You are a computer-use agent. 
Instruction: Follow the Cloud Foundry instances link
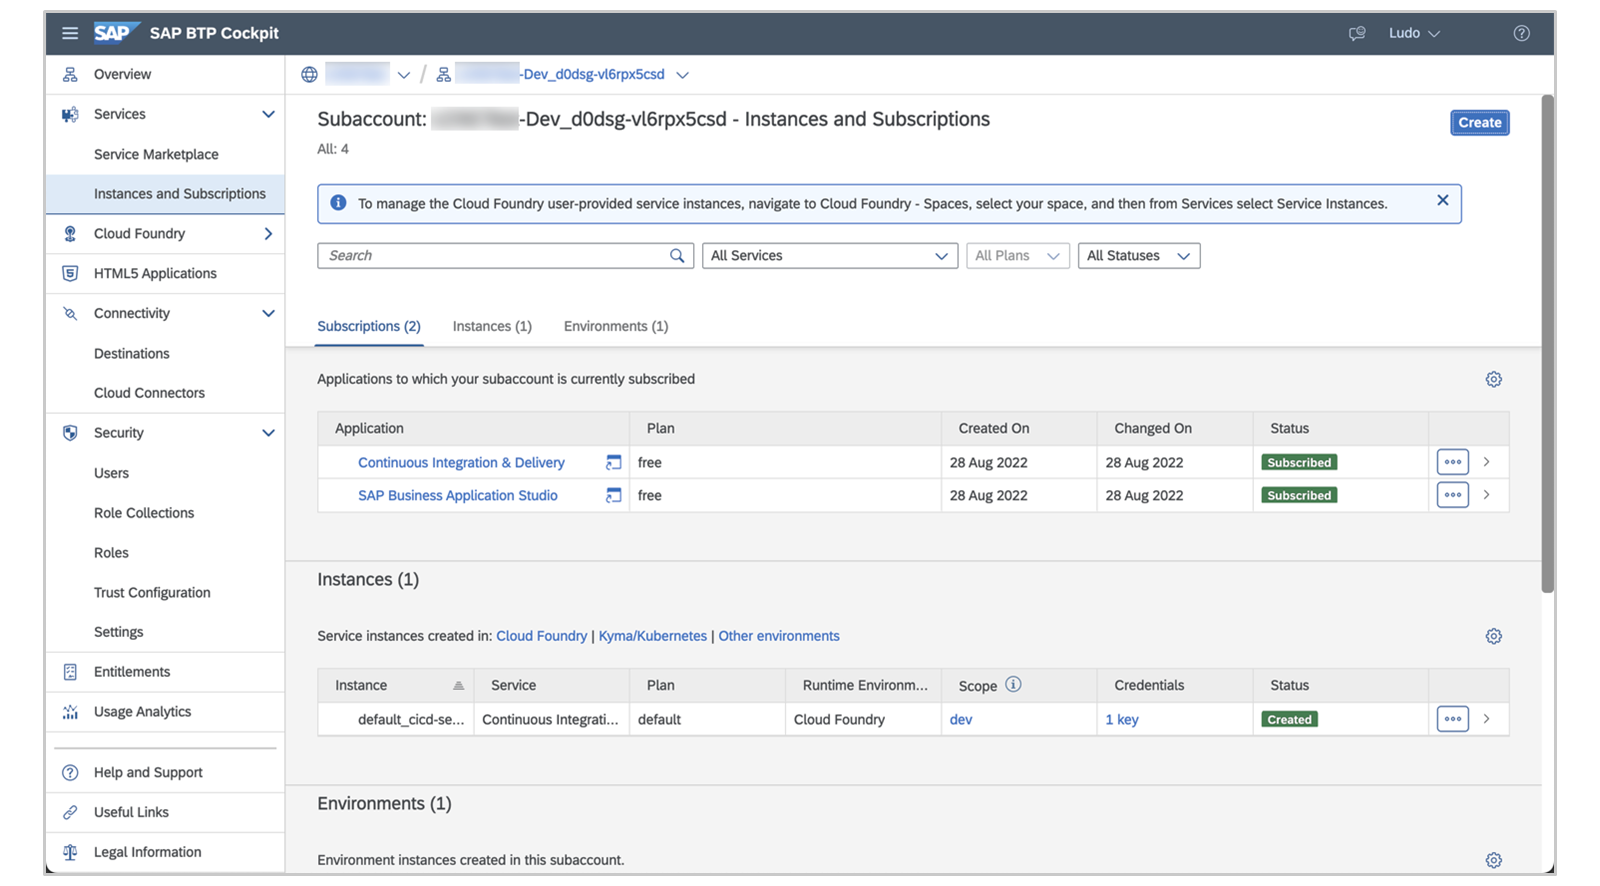tap(541, 636)
